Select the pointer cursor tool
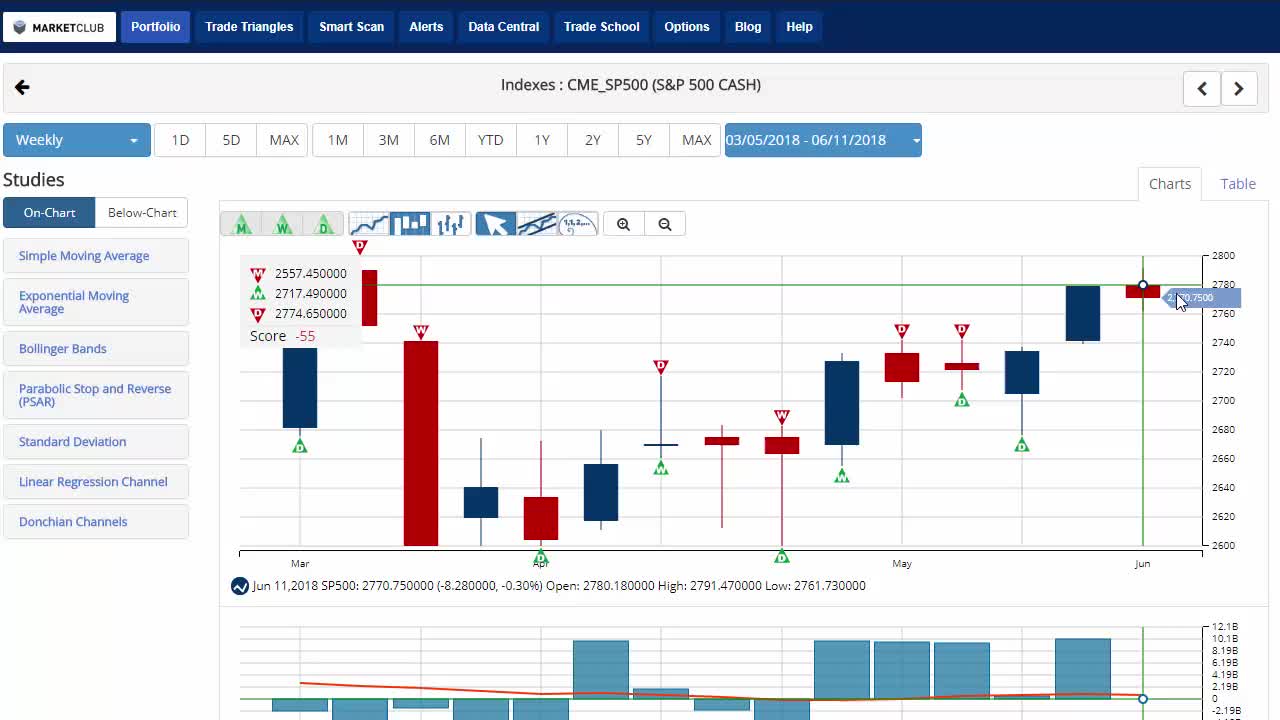1280x720 pixels. point(495,224)
